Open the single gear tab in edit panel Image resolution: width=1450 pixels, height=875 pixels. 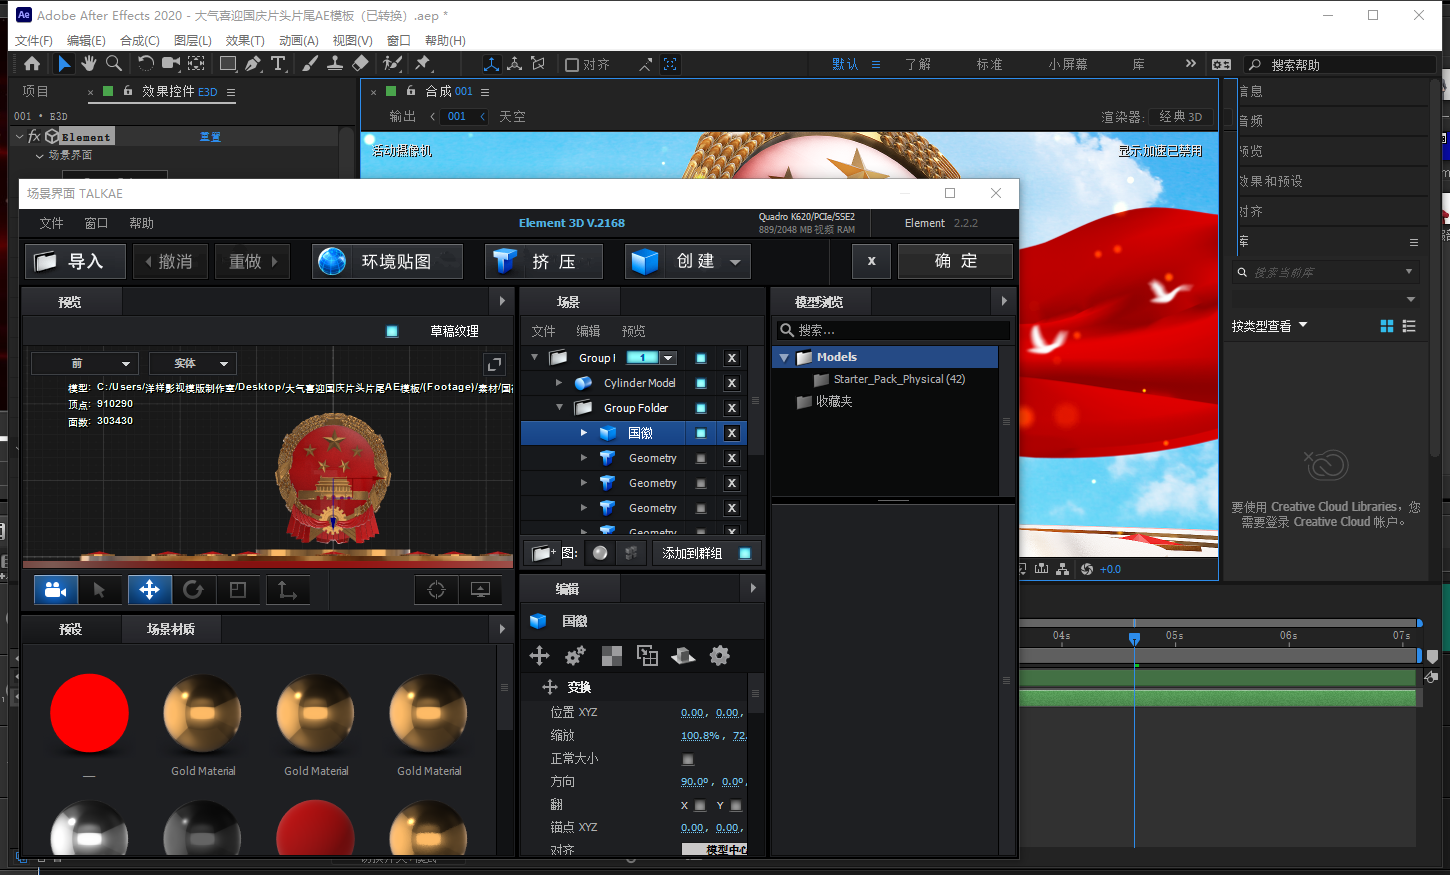point(719,656)
